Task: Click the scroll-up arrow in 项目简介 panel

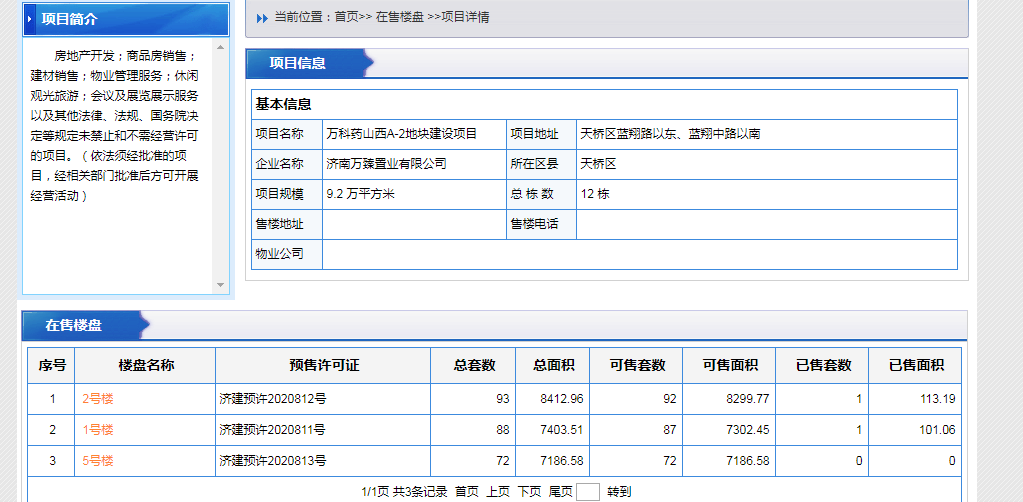Action: coord(220,47)
